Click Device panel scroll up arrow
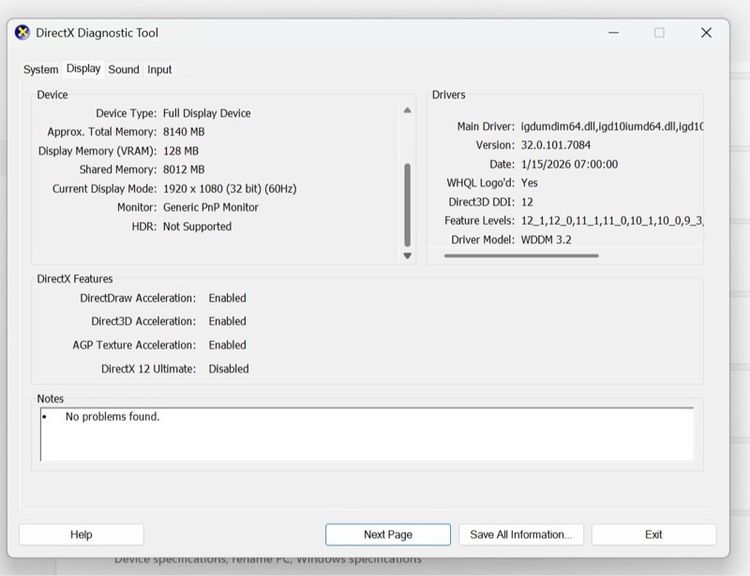The height and width of the screenshot is (576, 750). pyautogui.click(x=407, y=111)
